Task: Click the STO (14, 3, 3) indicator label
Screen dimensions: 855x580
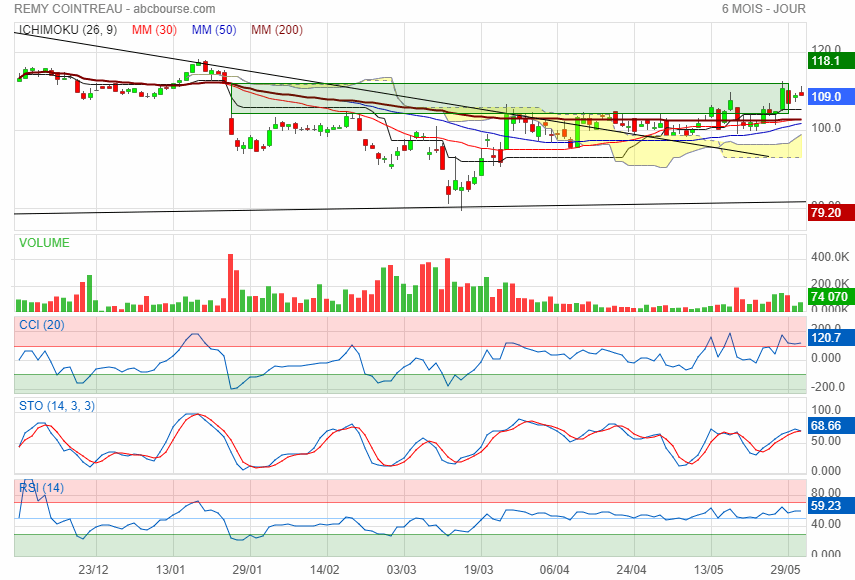Action: pos(57,406)
